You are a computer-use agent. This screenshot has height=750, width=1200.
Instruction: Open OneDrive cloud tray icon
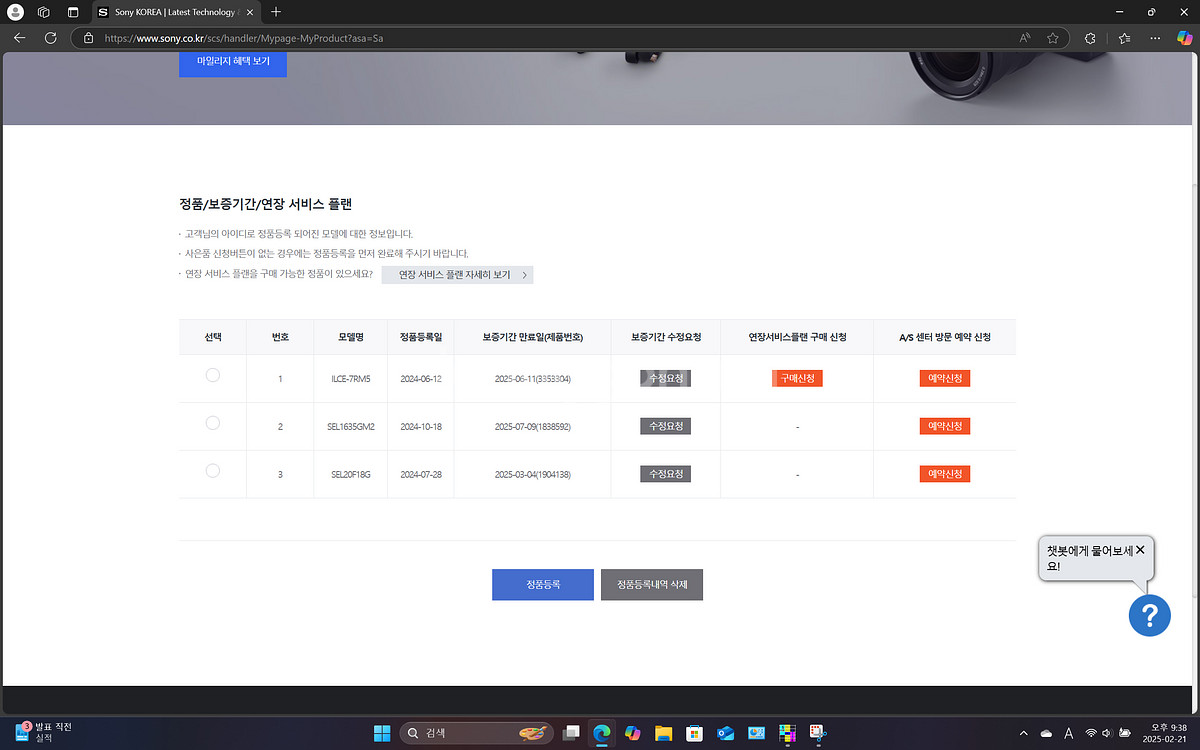coord(1046,733)
